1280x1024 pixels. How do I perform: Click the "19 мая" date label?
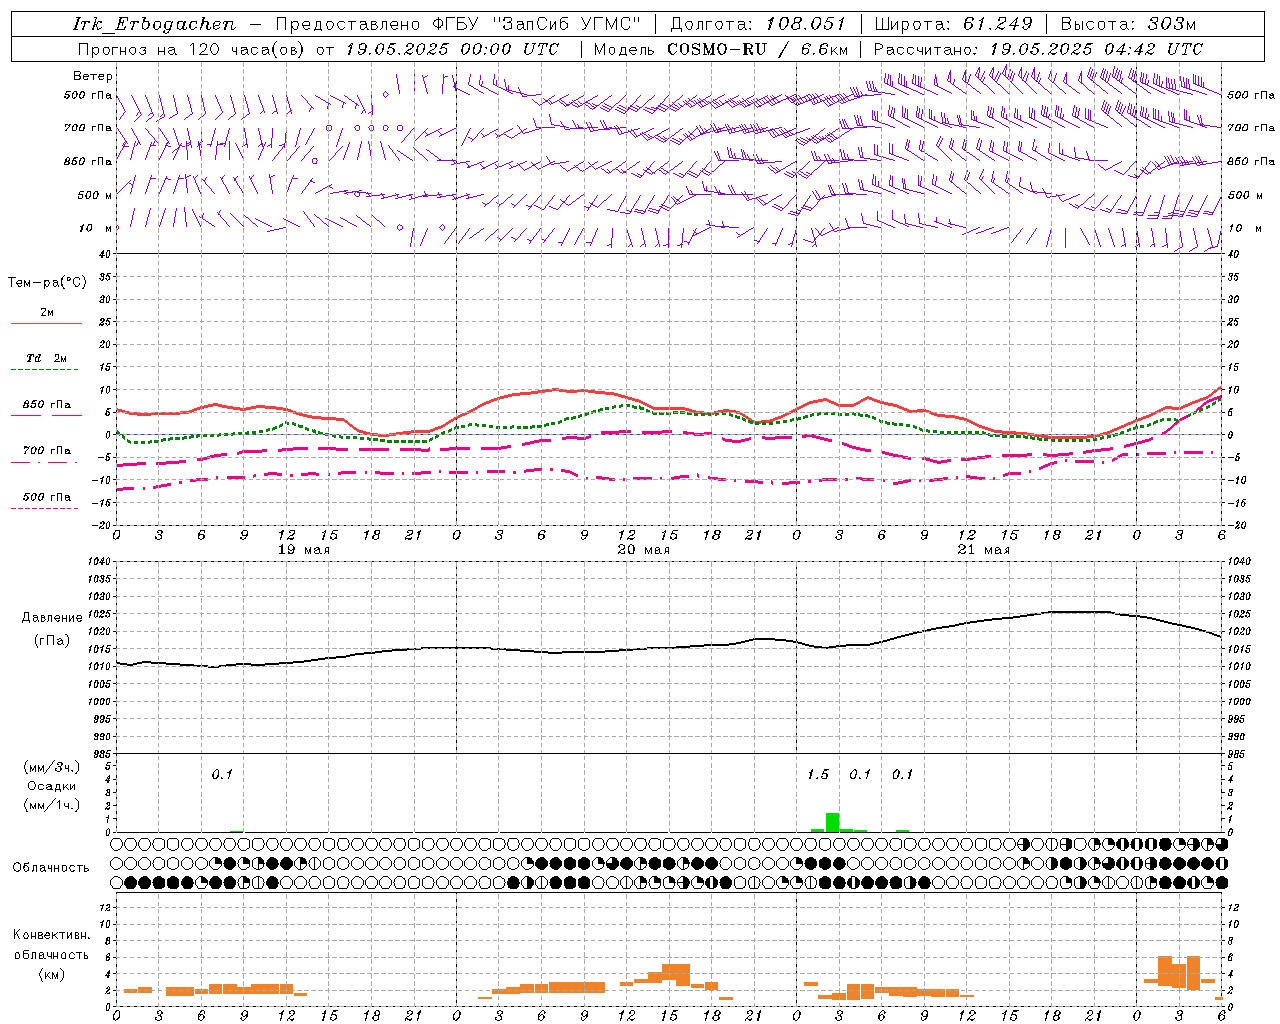tap(303, 550)
